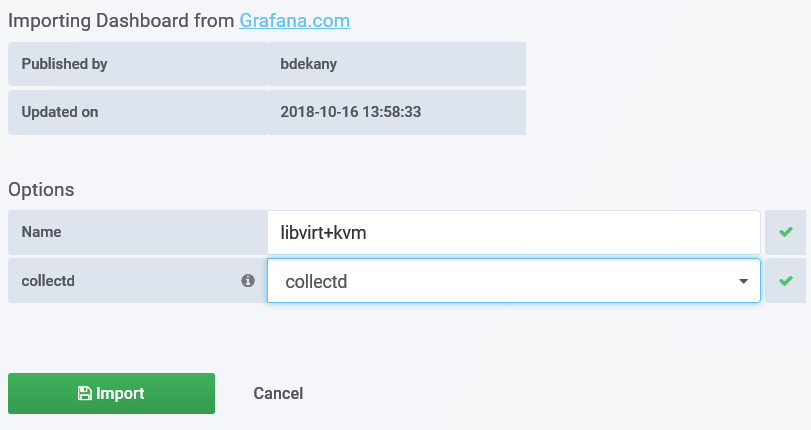
Task: Click the floppy disk icon on Import
Action: point(85,394)
